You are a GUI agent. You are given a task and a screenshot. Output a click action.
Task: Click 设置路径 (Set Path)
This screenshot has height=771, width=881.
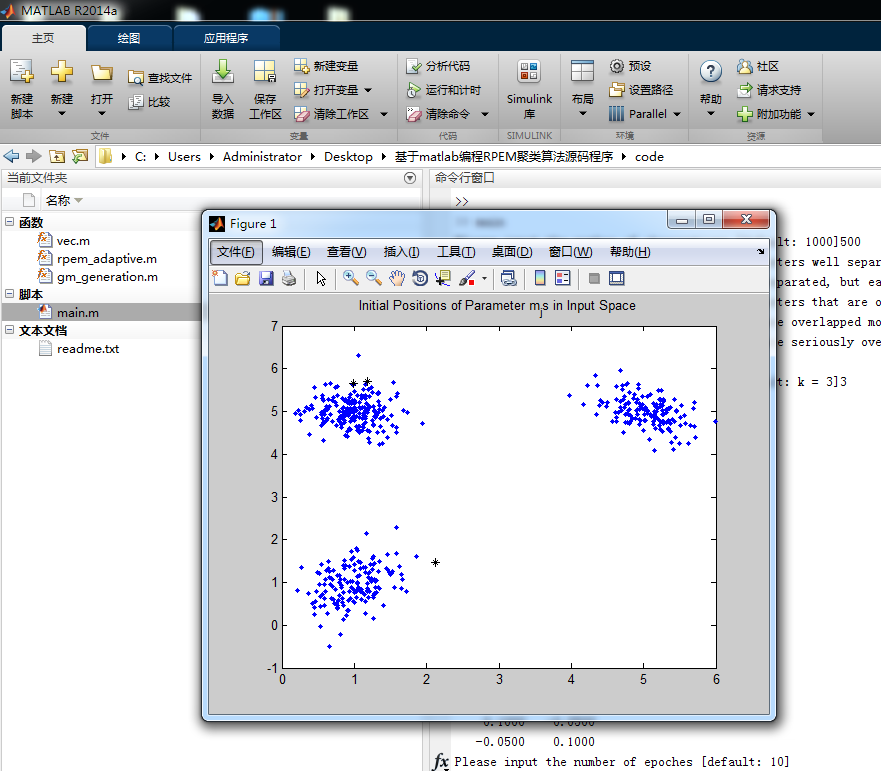click(641, 90)
